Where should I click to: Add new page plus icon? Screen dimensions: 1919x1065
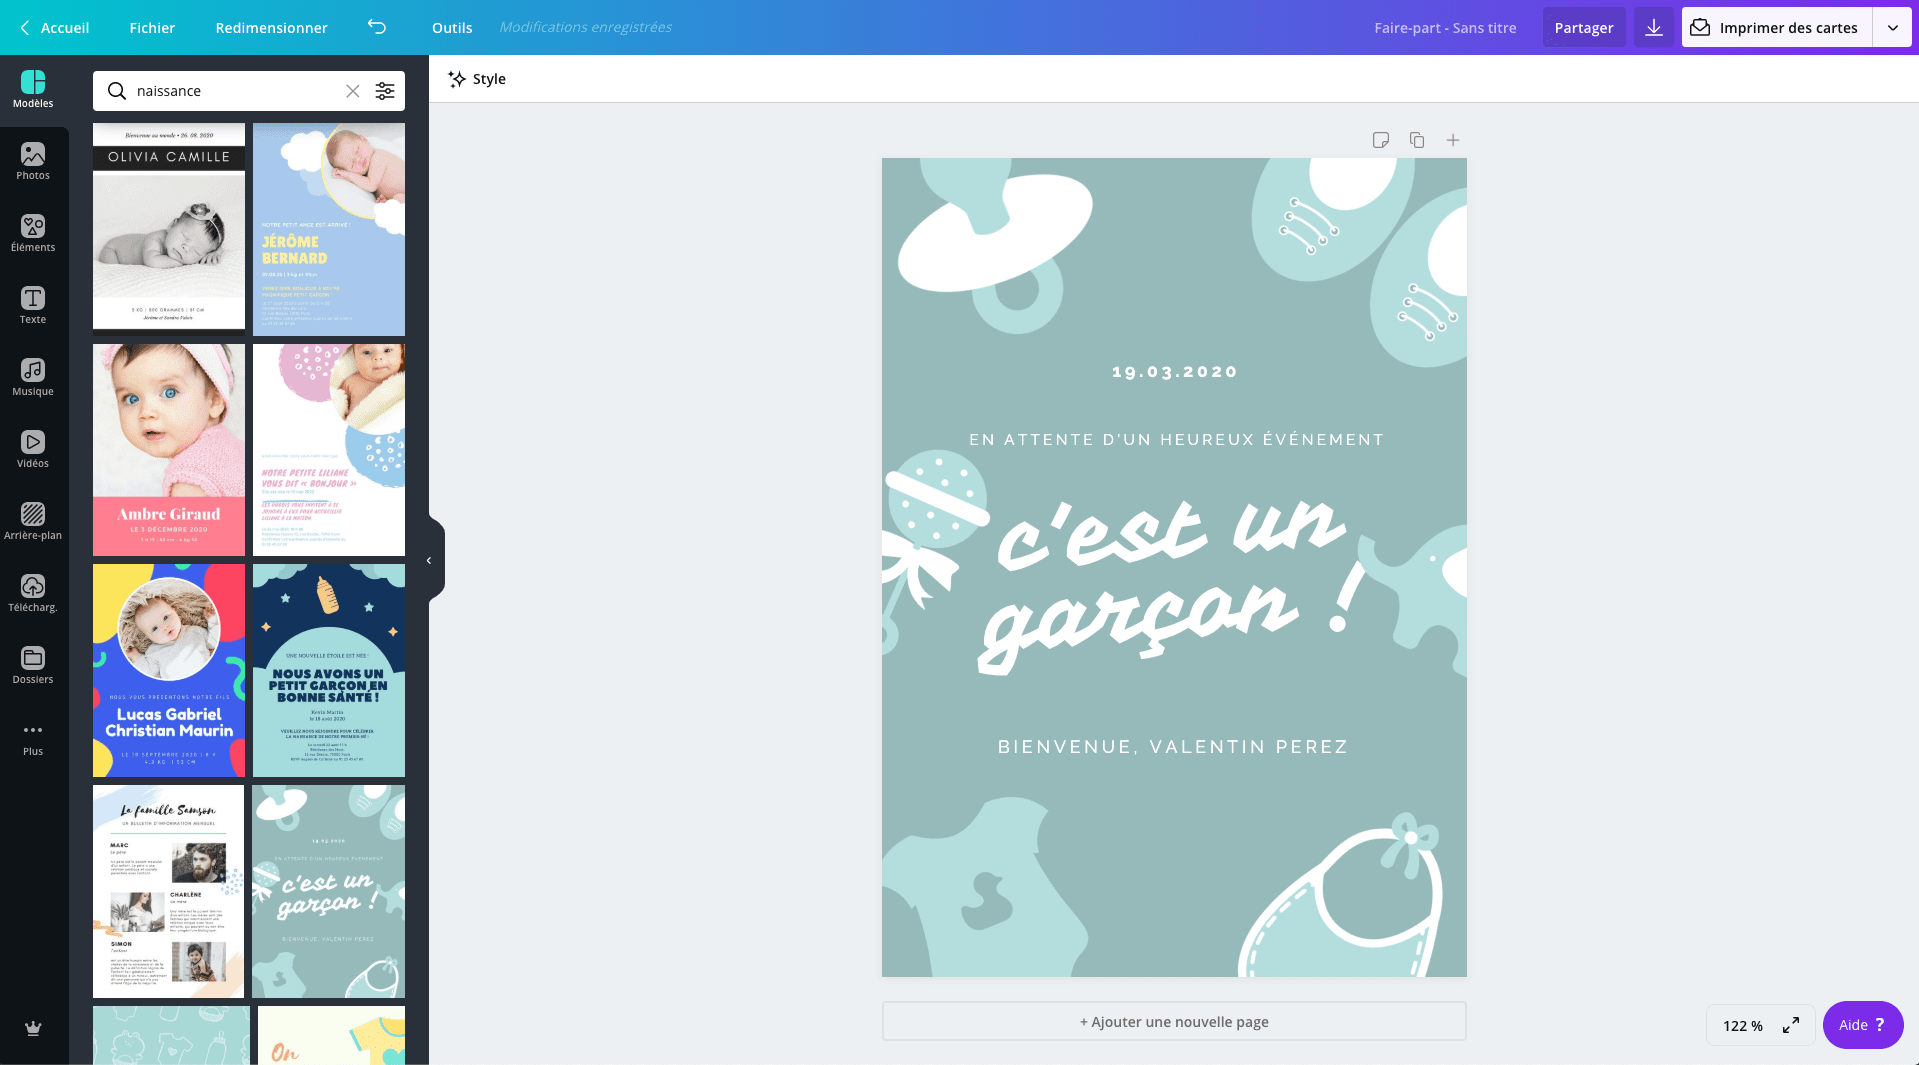(x=1453, y=140)
